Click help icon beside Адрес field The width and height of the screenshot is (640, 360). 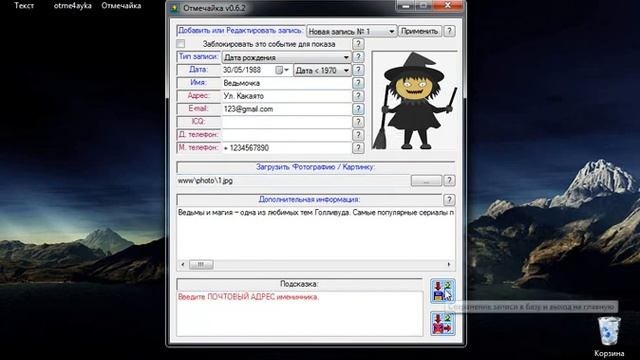(x=358, y=96)
